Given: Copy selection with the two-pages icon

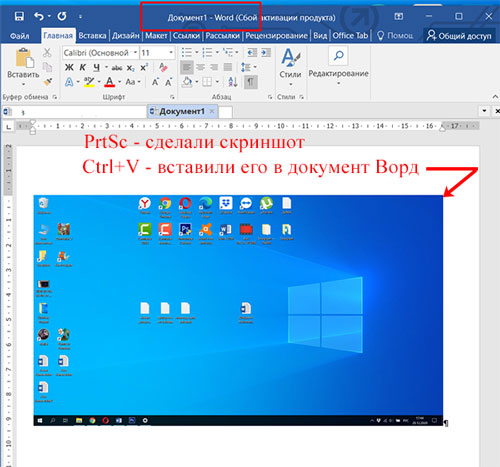Looking at the screenshot, I should (x=47, y=67).
